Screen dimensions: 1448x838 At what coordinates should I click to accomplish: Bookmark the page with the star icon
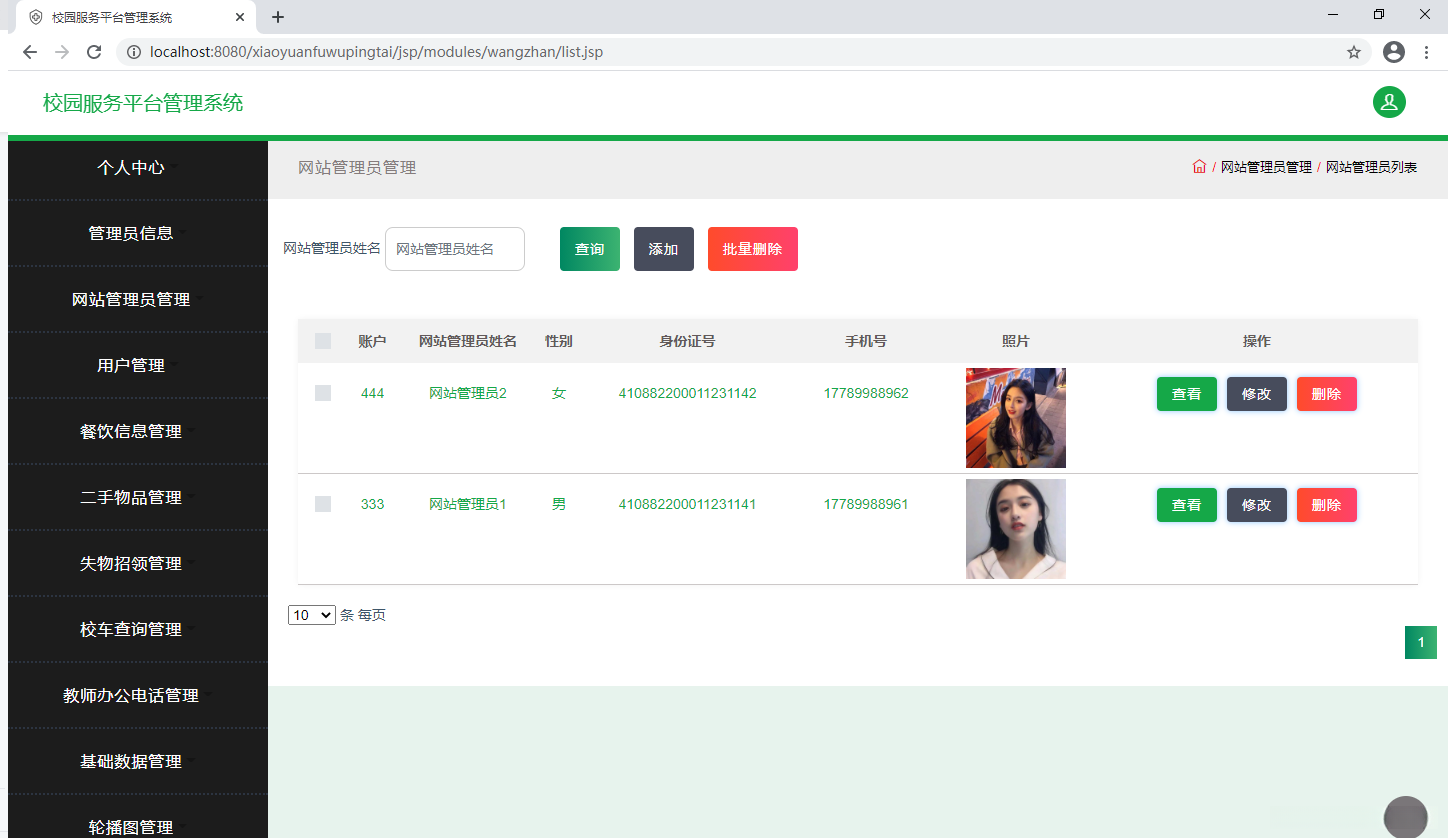point(1354,52)
